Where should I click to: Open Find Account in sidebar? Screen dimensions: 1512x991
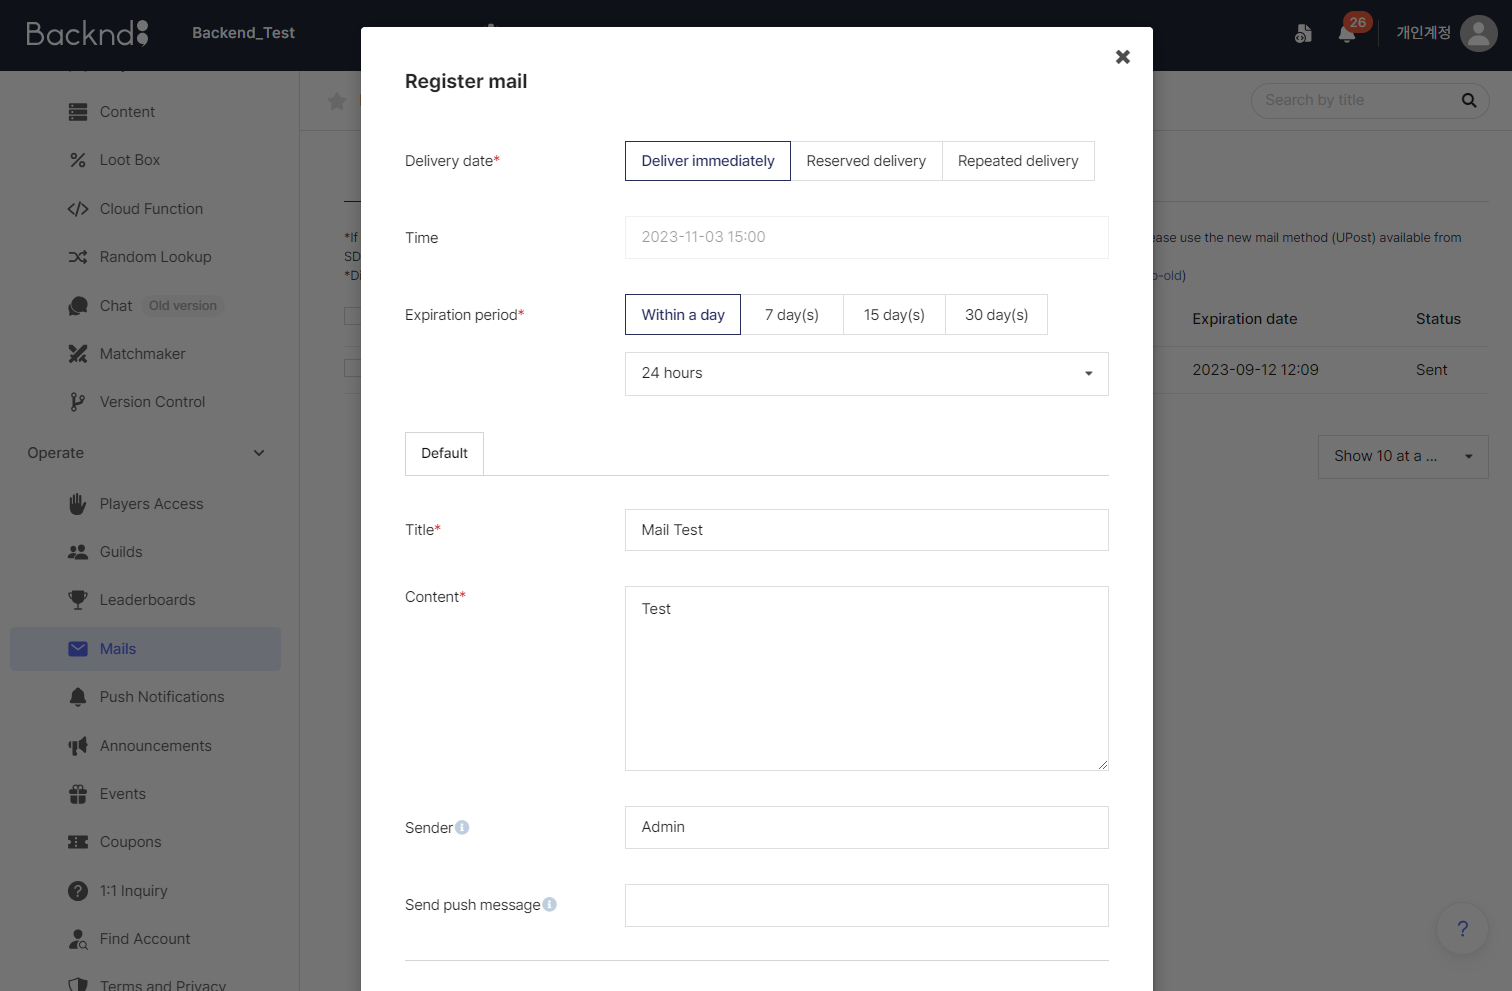coord(146,939)
